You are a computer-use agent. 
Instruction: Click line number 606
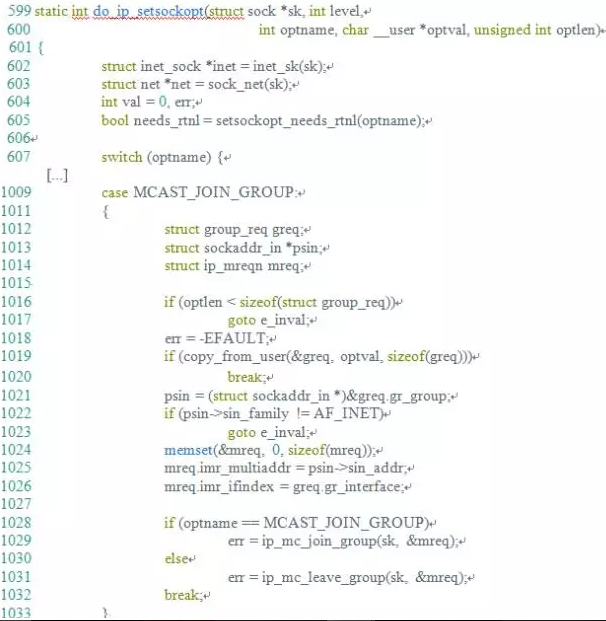coord(19,138)
